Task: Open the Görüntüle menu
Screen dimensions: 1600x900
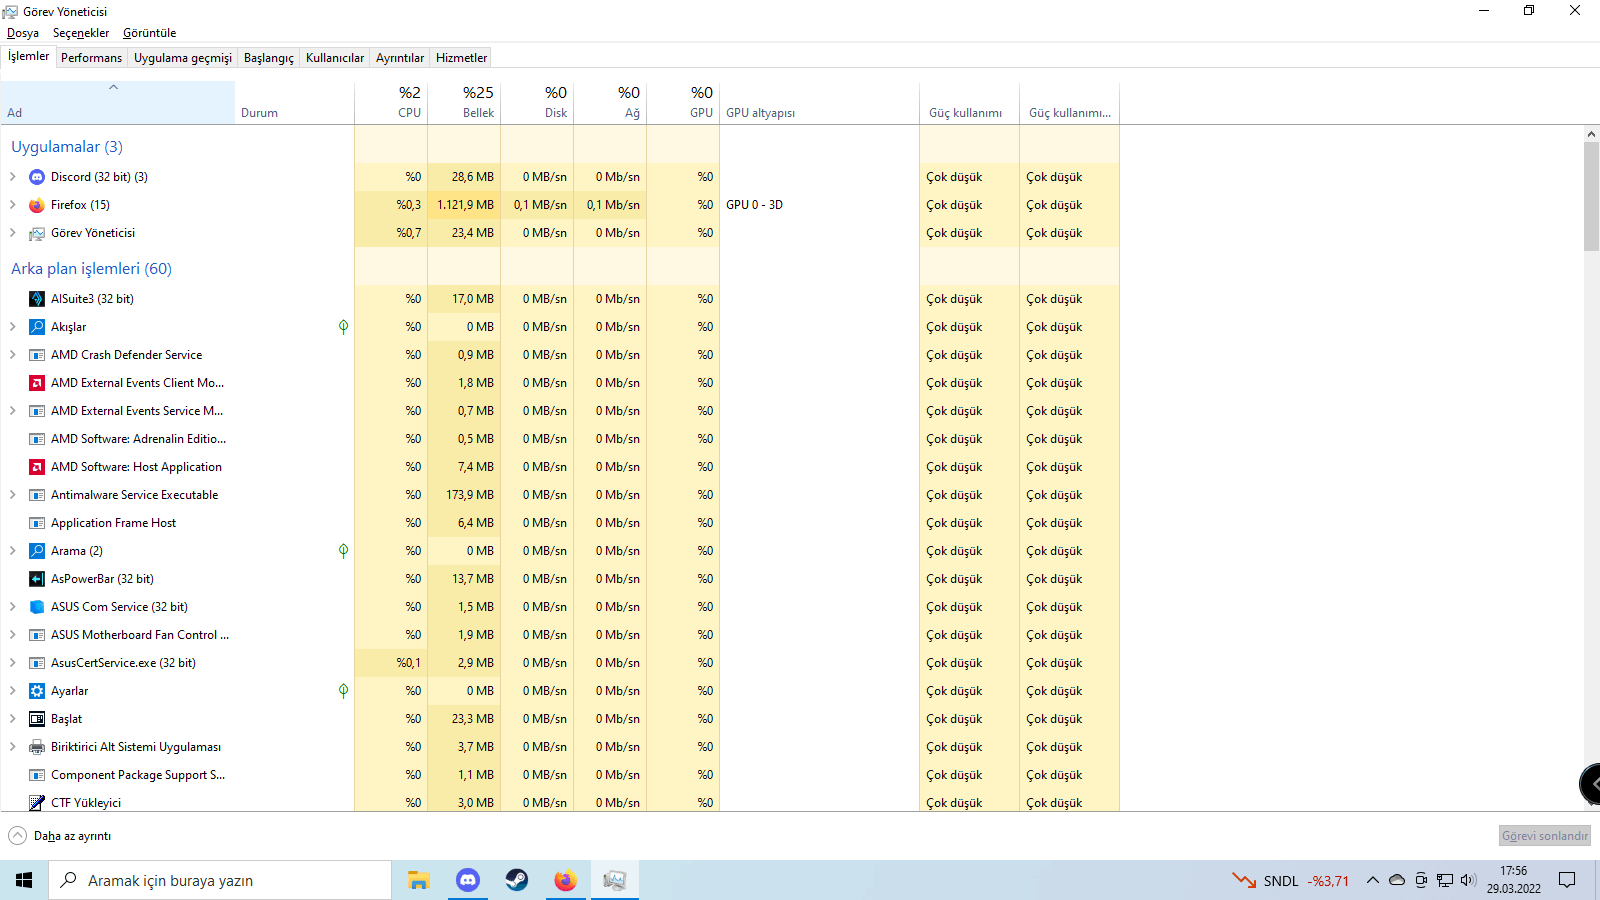Action: coord(149,33)
